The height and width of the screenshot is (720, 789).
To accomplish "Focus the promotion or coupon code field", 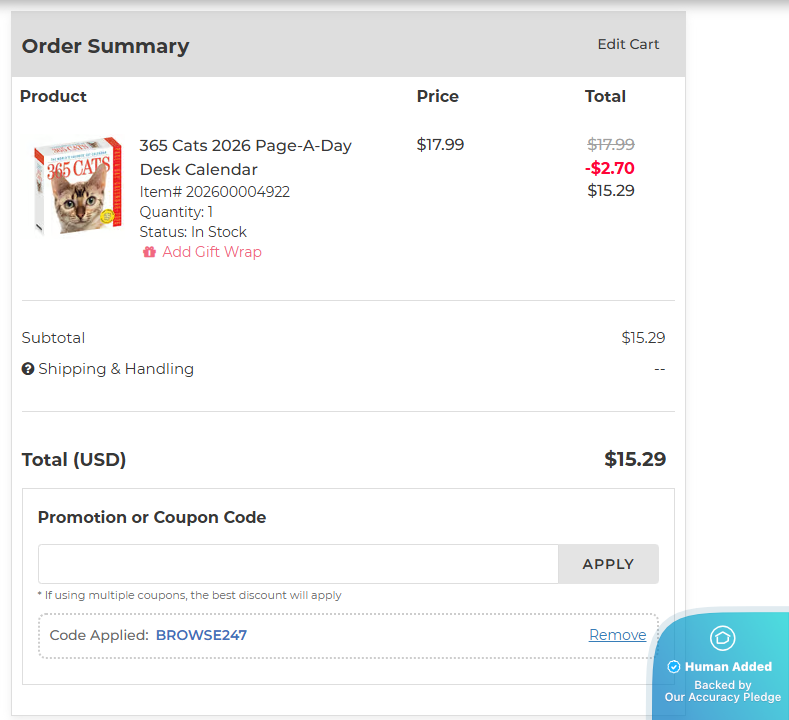I will [x=298, y=564].
